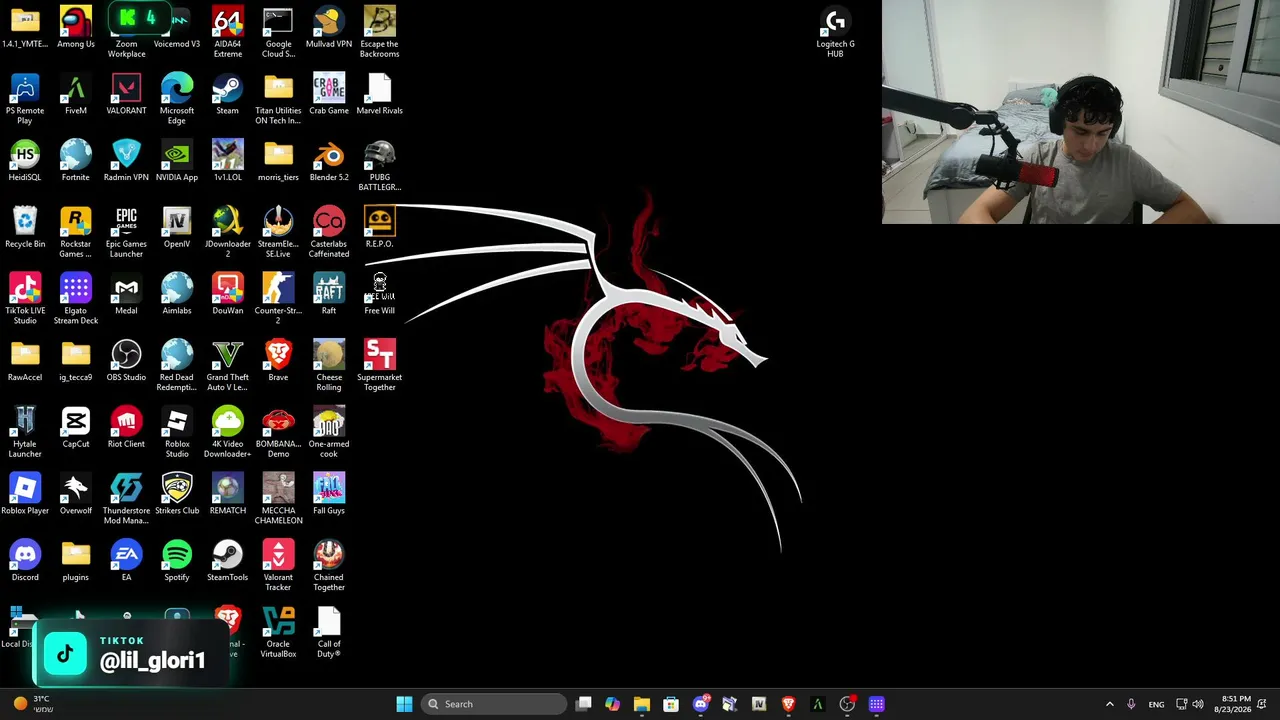Screen dimensions: 1280x720
Task: Switch the ENG input language
Action: (x=1156, y=704)
